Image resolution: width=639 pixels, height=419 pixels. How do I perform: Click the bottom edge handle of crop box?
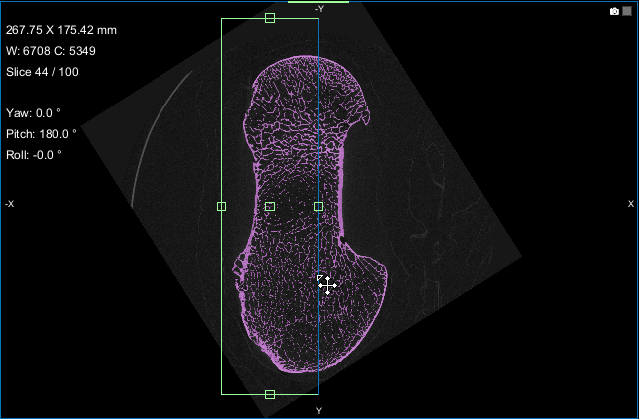coord(270,394)
